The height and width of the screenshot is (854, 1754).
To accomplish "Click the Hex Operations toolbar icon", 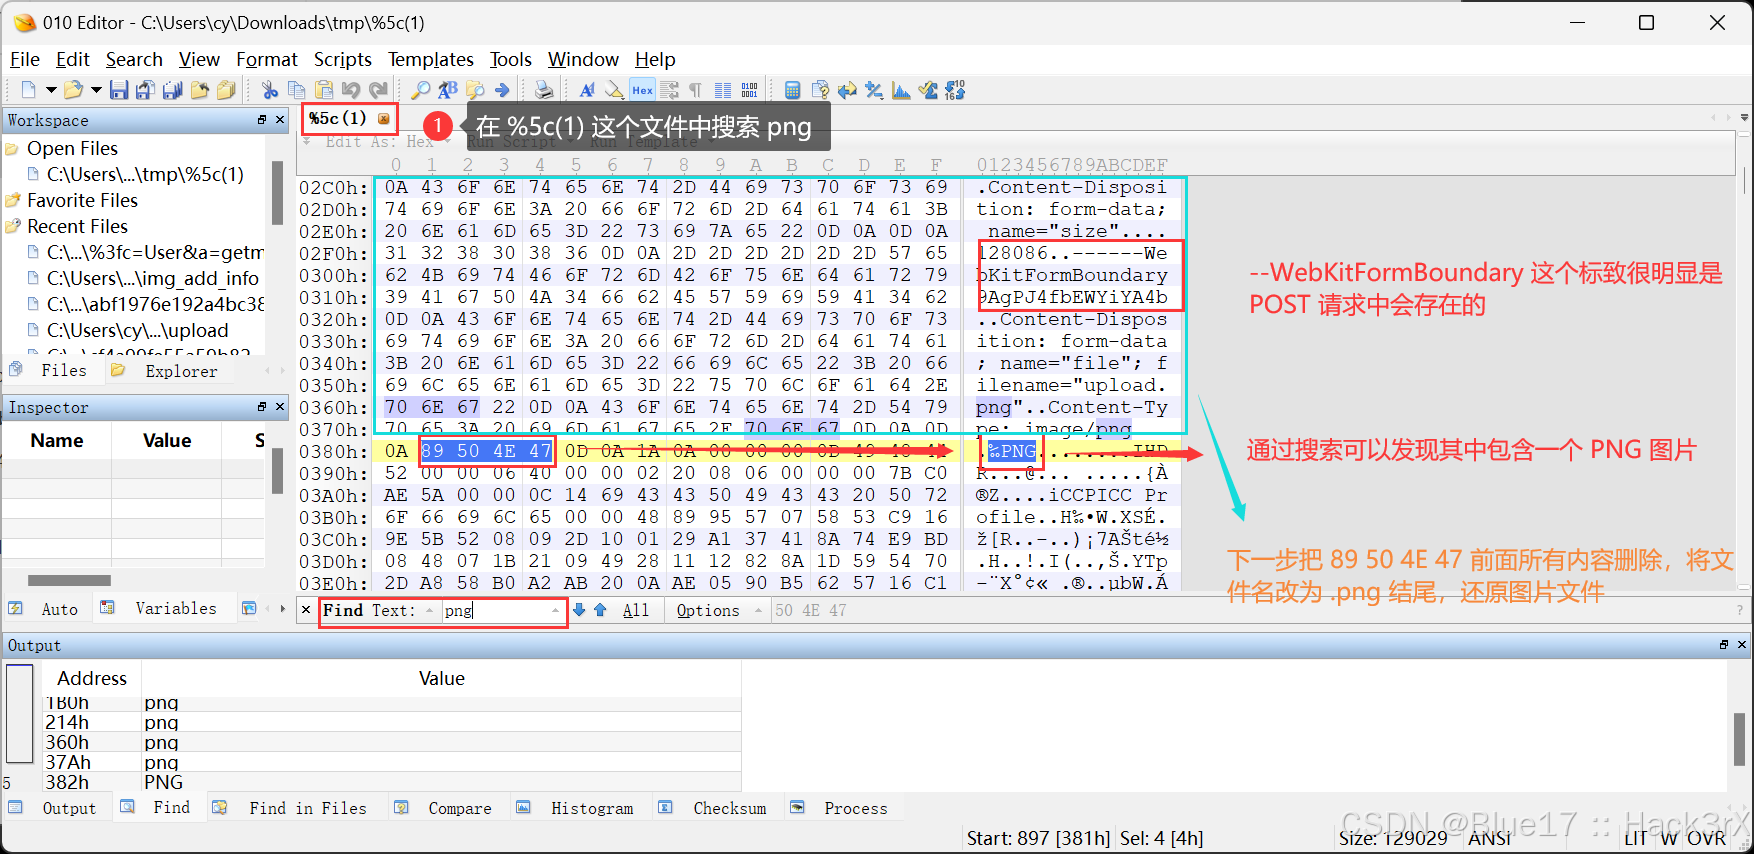I will point(874,90).
